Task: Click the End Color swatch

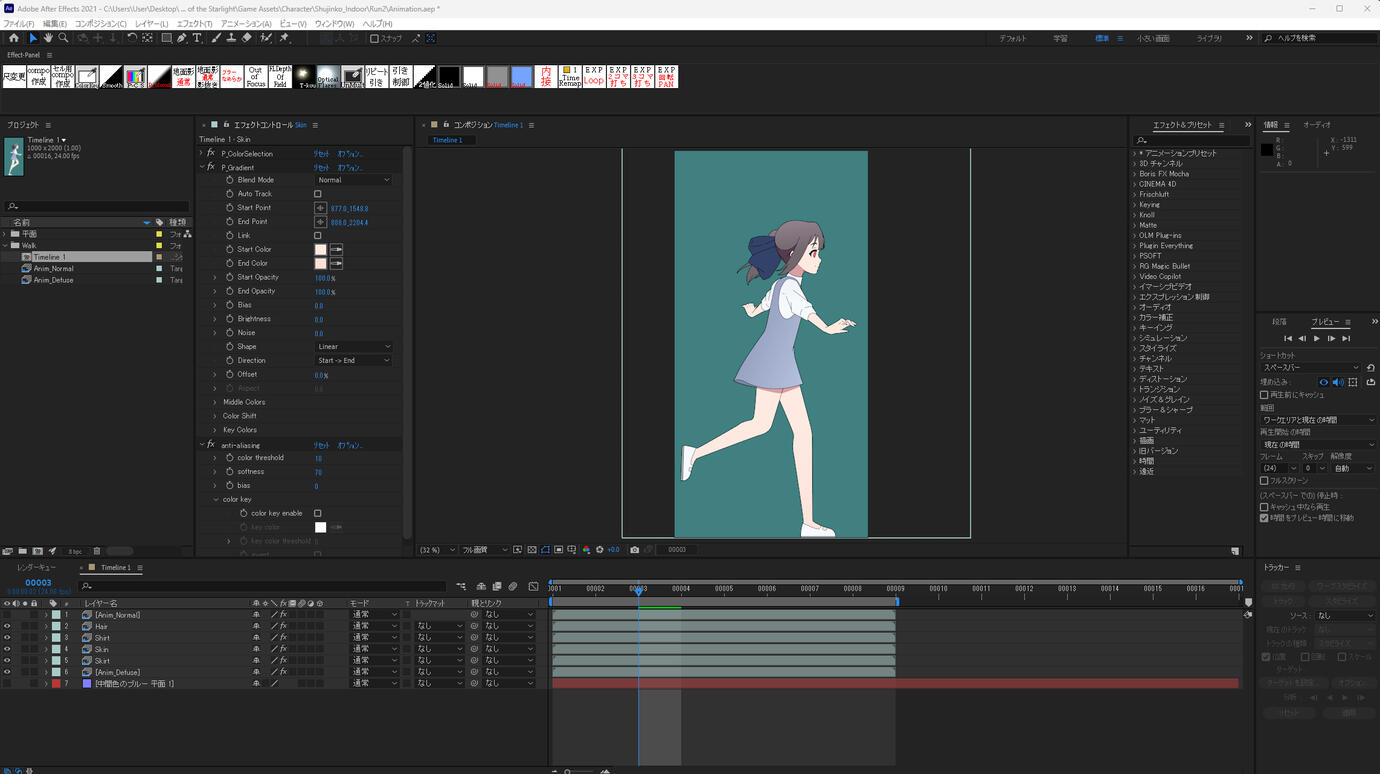Action: pyautogui.click(x=320, y=264)
